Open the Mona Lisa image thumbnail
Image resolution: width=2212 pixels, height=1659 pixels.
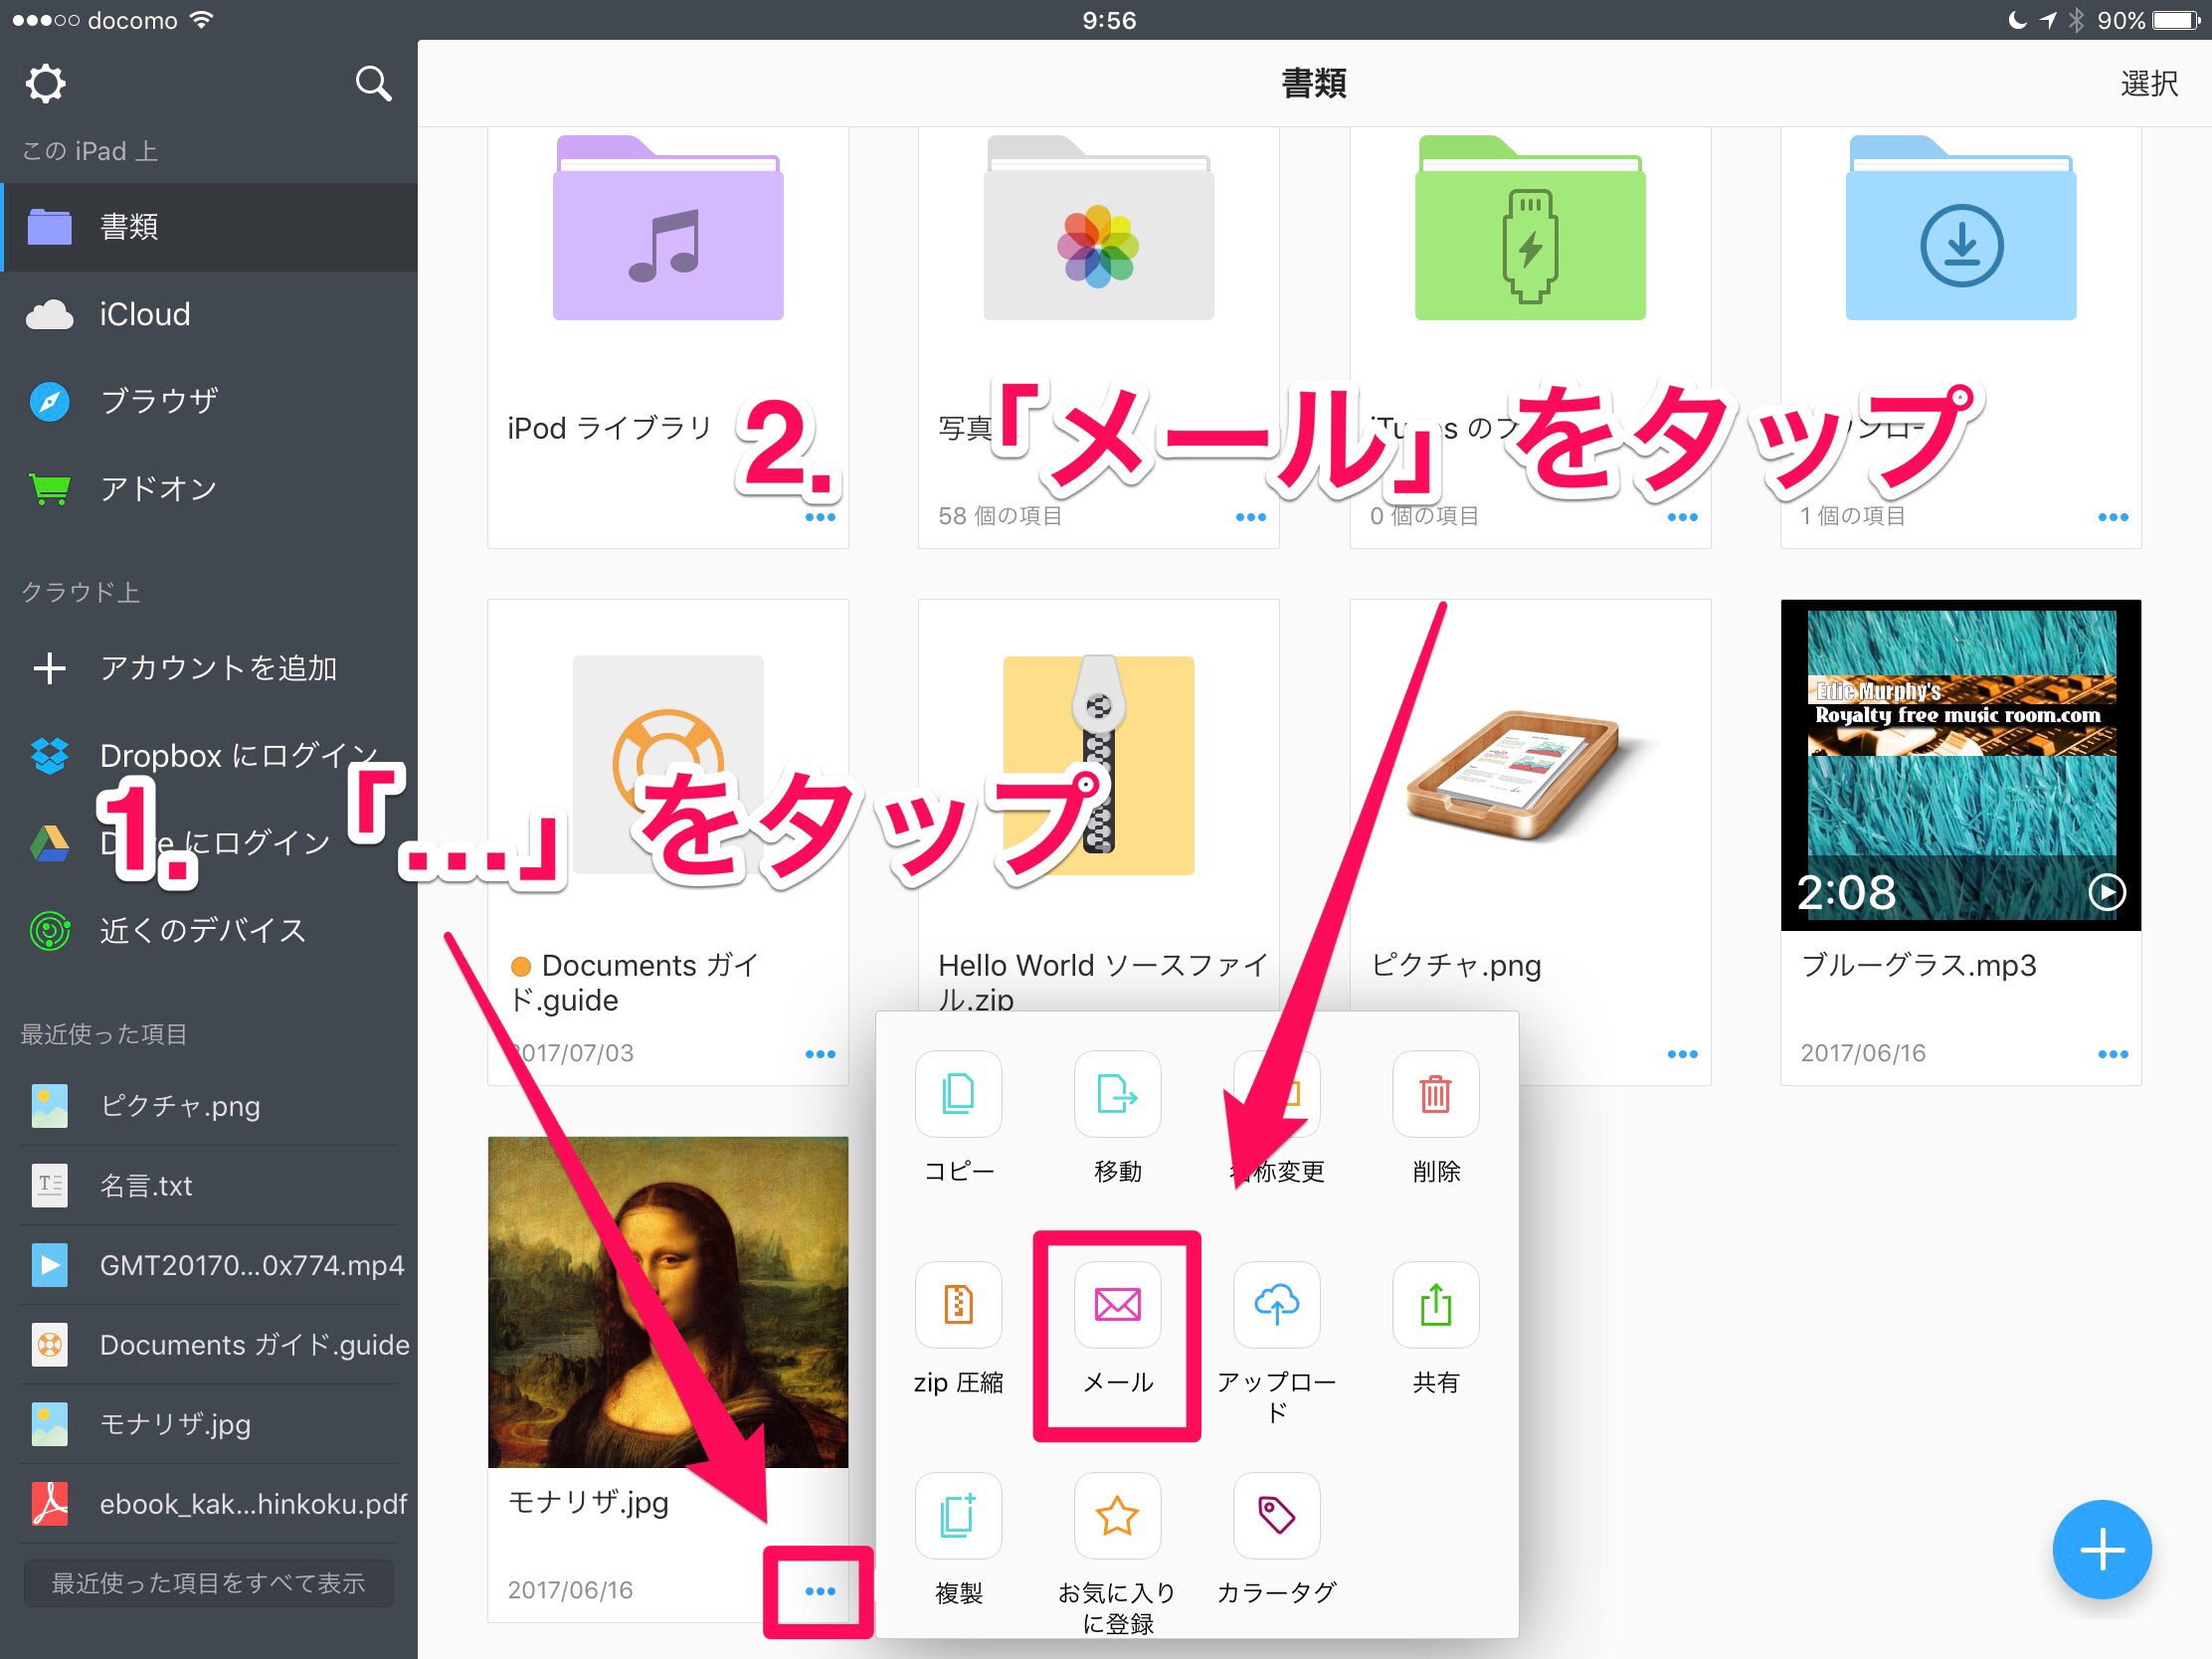point(668,1301)
